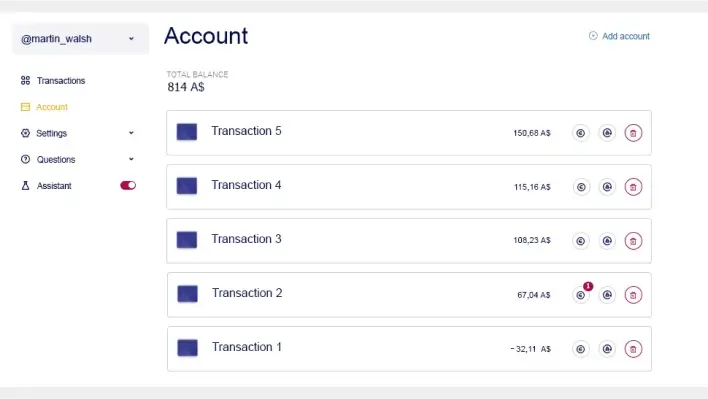The height and width of the screenshot is (399, 708).
Task: Click the second round icon on Transaction 5
Action: (607, 133)
